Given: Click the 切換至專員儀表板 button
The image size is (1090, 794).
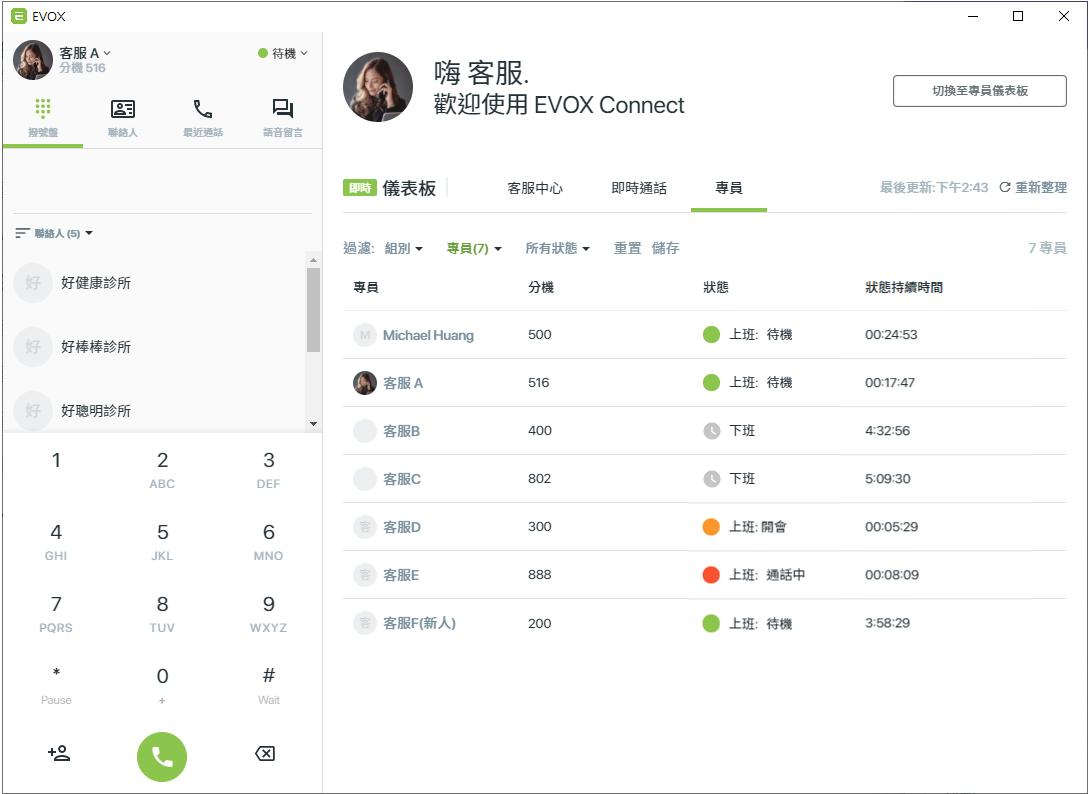Looking at the screenshot, I should [x=979, y=91].
